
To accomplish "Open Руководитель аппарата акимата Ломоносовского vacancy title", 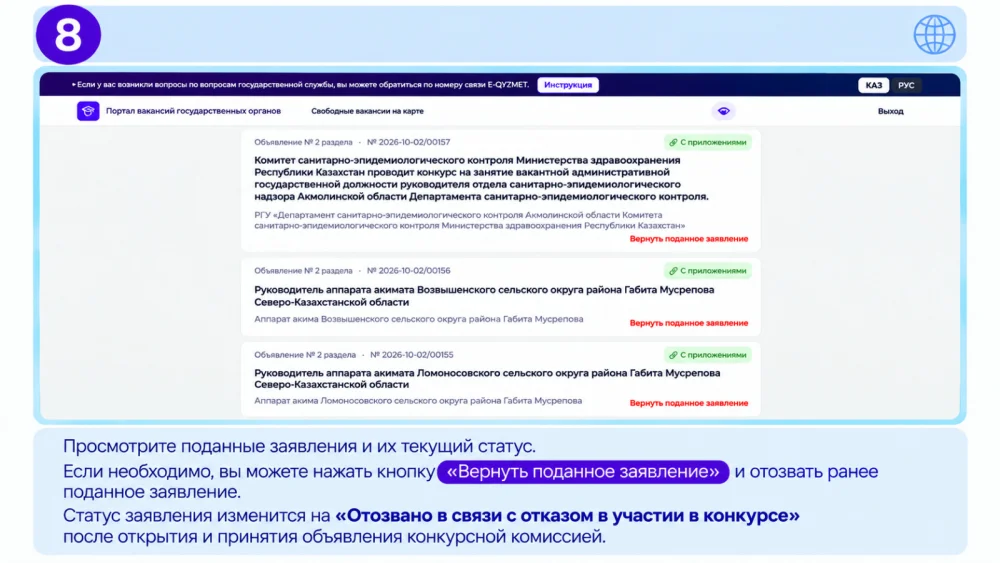I will pos(487,379).
